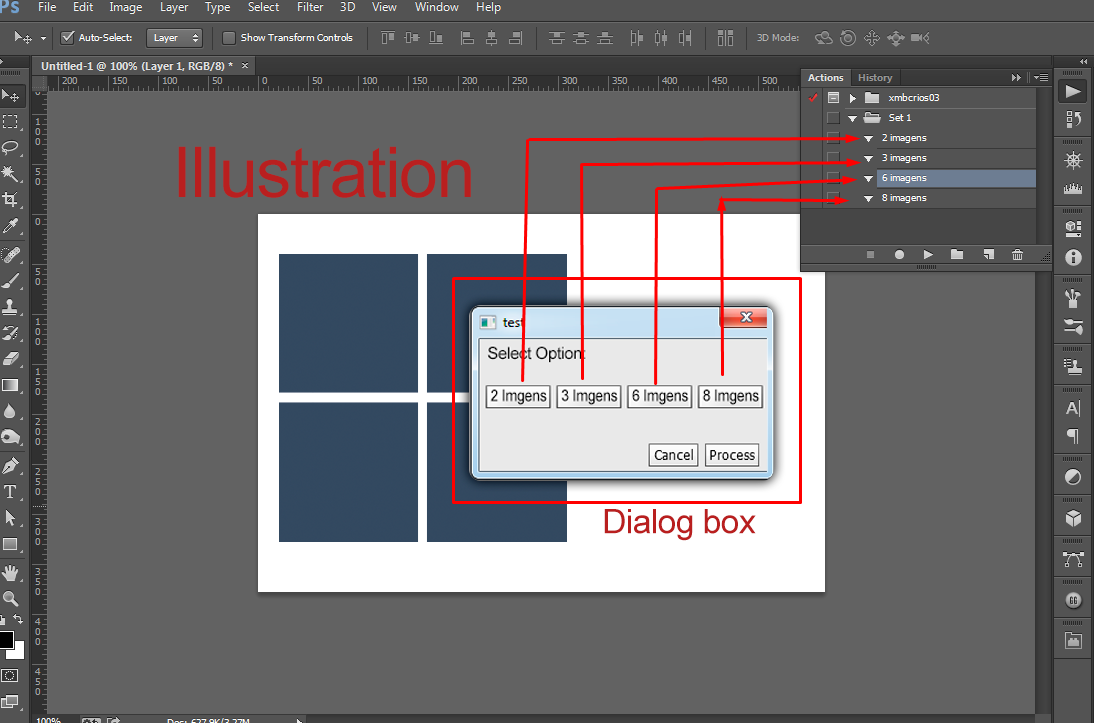1094x723 pixels.
Task: Select the Magic Wand tool
Action: [x=11, y=173]
